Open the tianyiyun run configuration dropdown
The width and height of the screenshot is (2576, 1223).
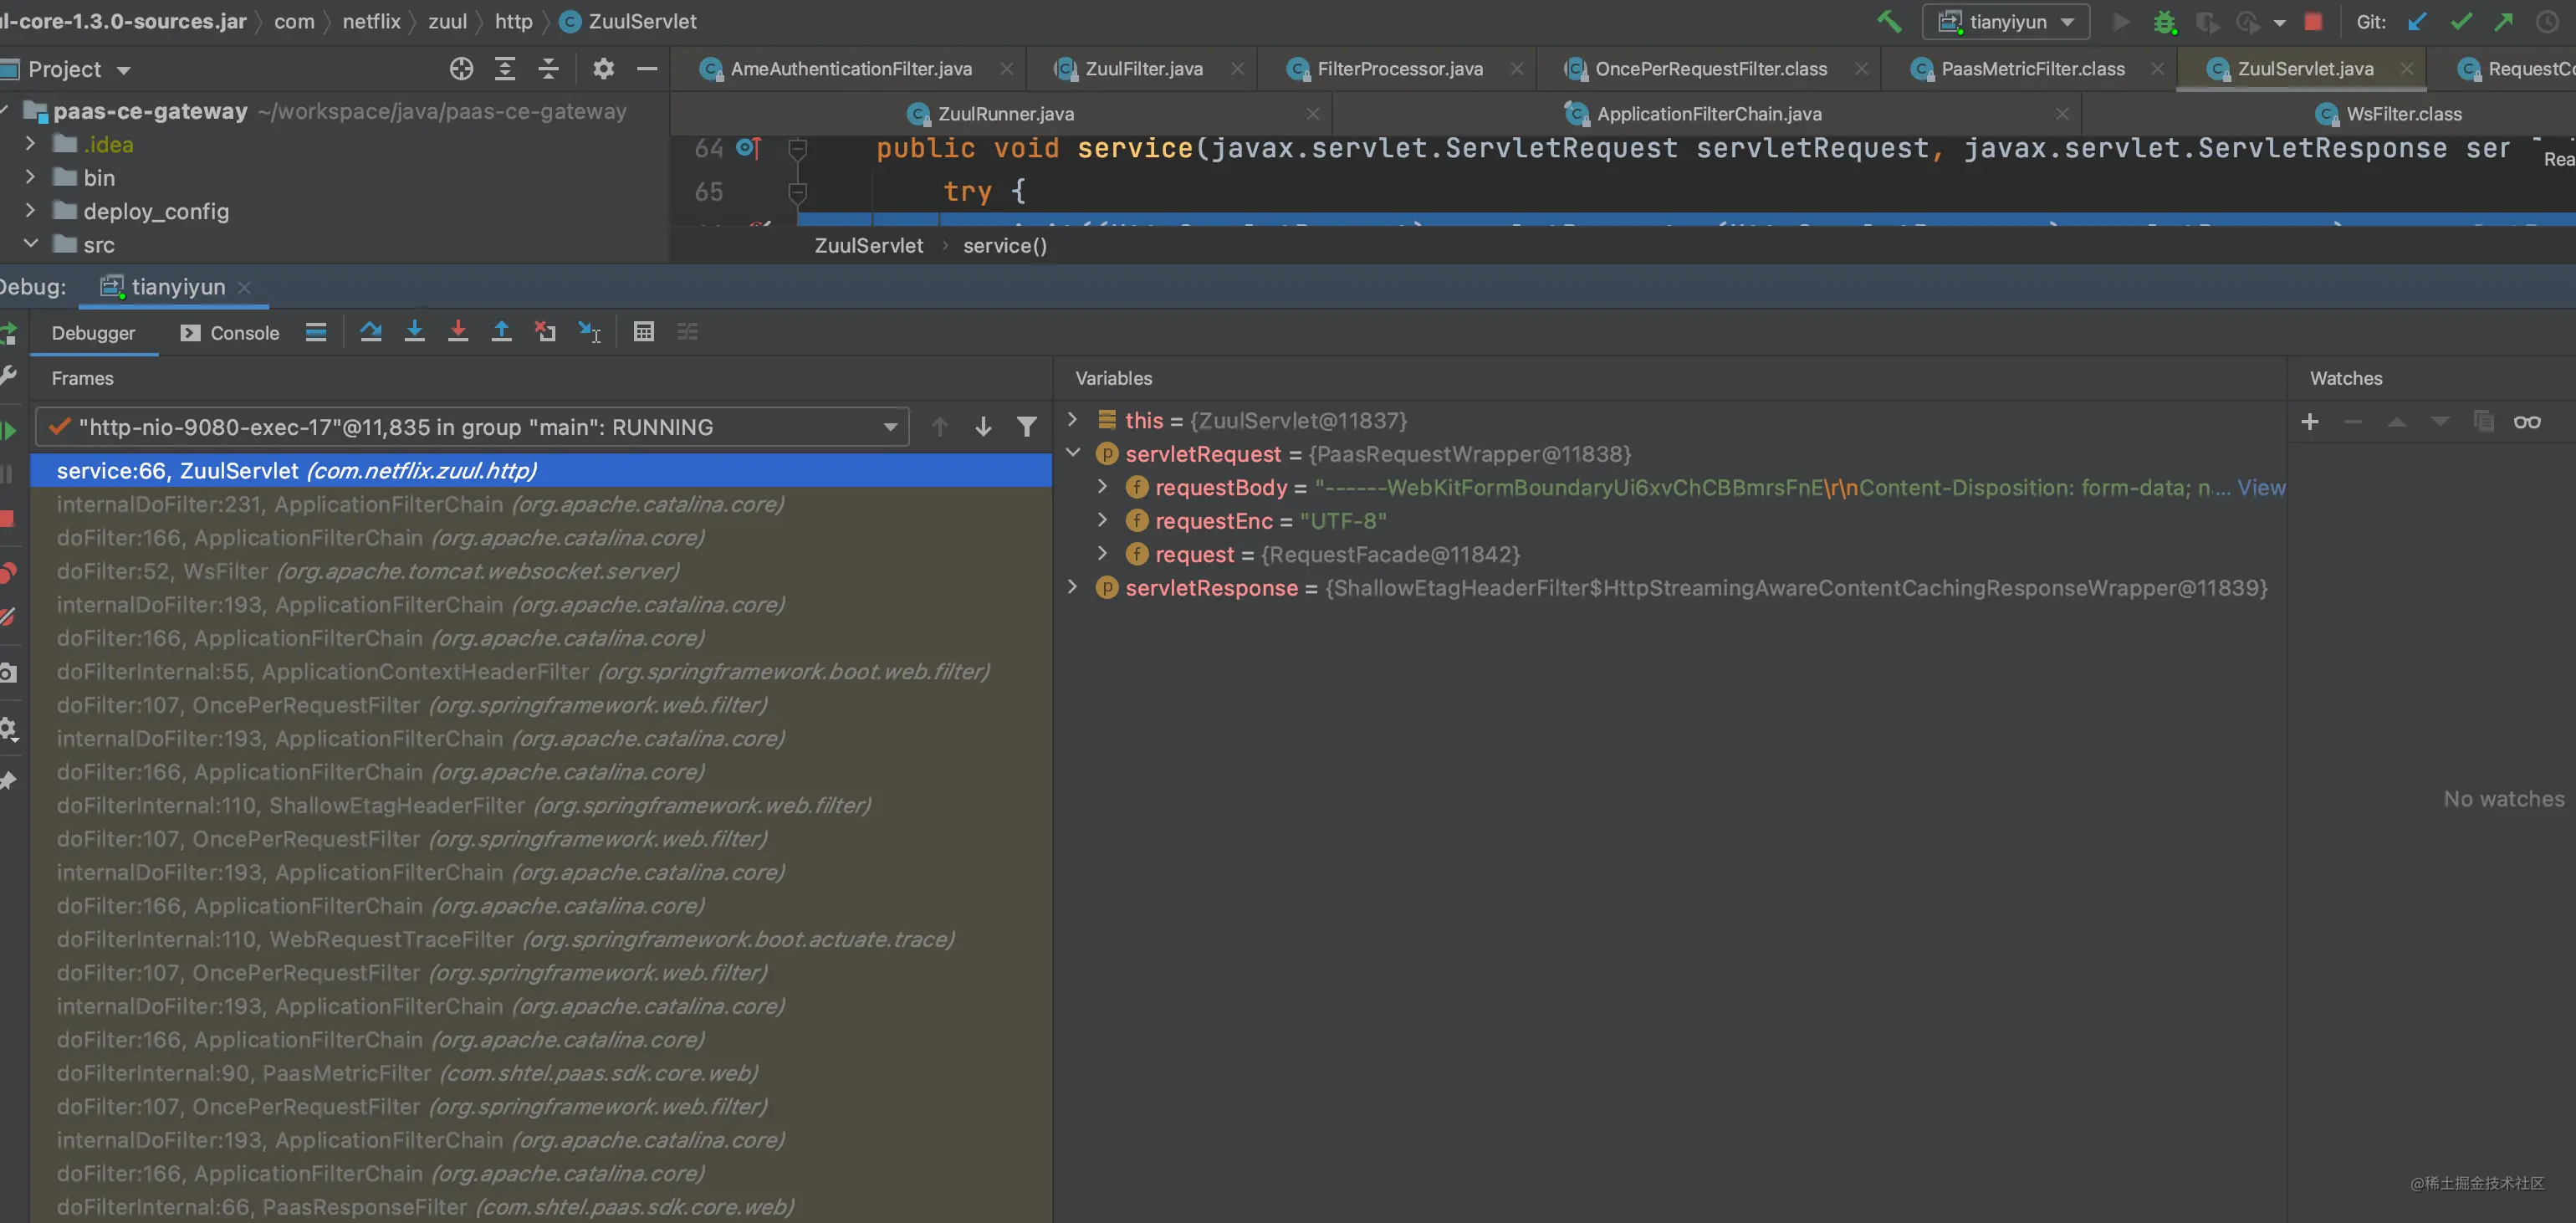click(2005, 22)
